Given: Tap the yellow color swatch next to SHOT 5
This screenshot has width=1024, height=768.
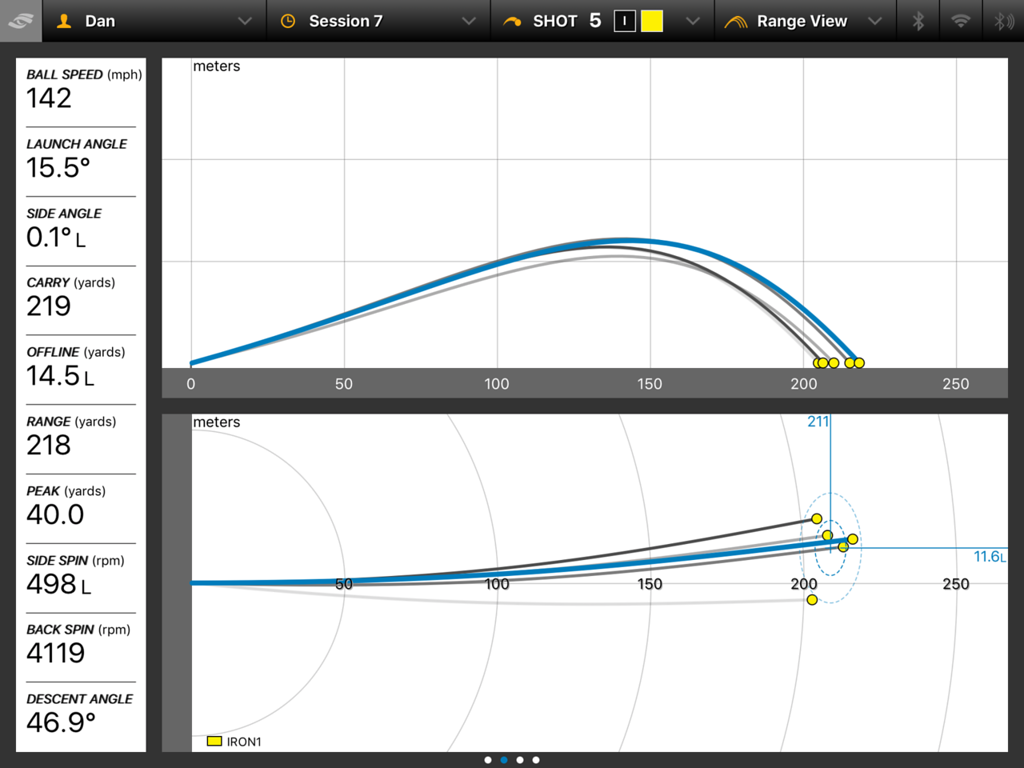Looking at the screenshot, I should pos(652,21).
